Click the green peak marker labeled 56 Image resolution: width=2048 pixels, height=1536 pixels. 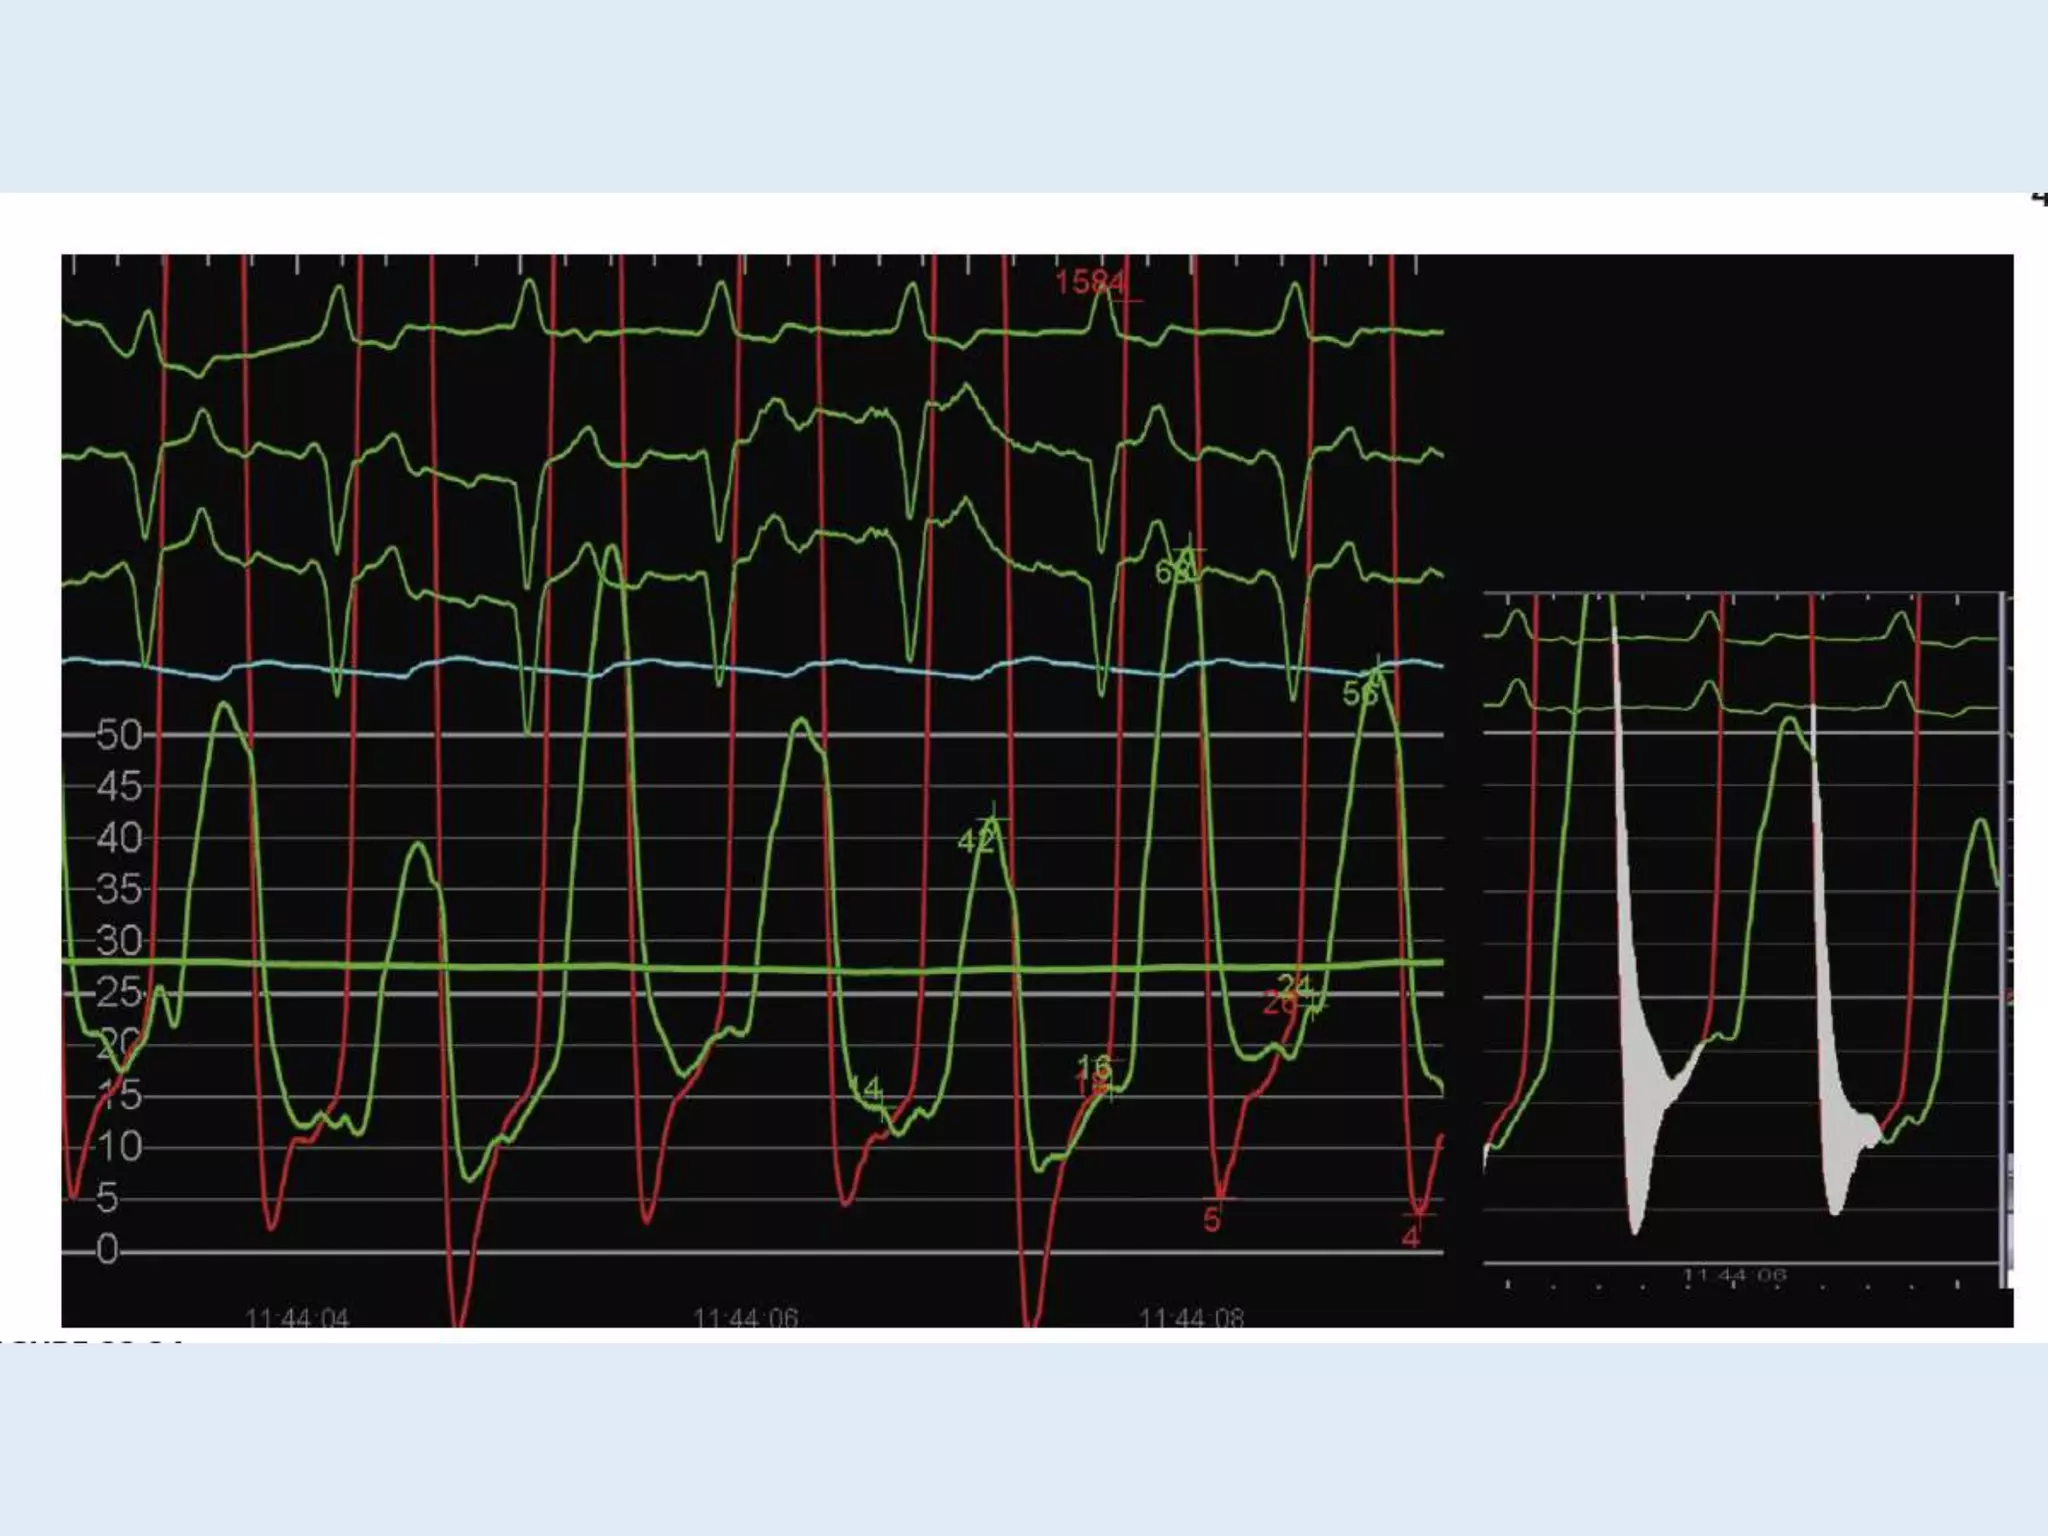1361,692
